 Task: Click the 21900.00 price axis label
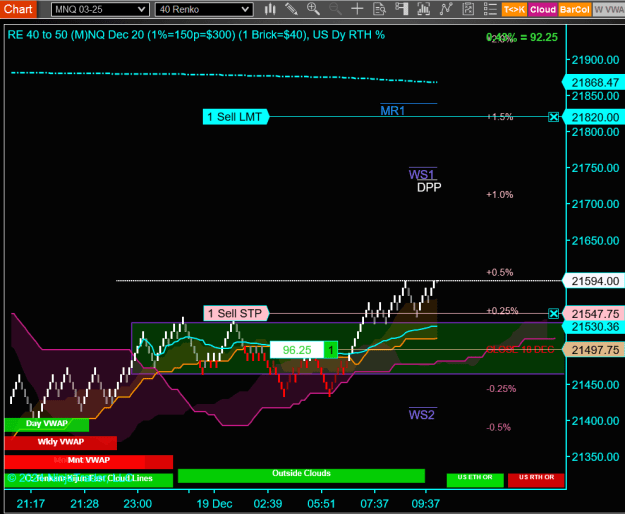click(595, 60)
